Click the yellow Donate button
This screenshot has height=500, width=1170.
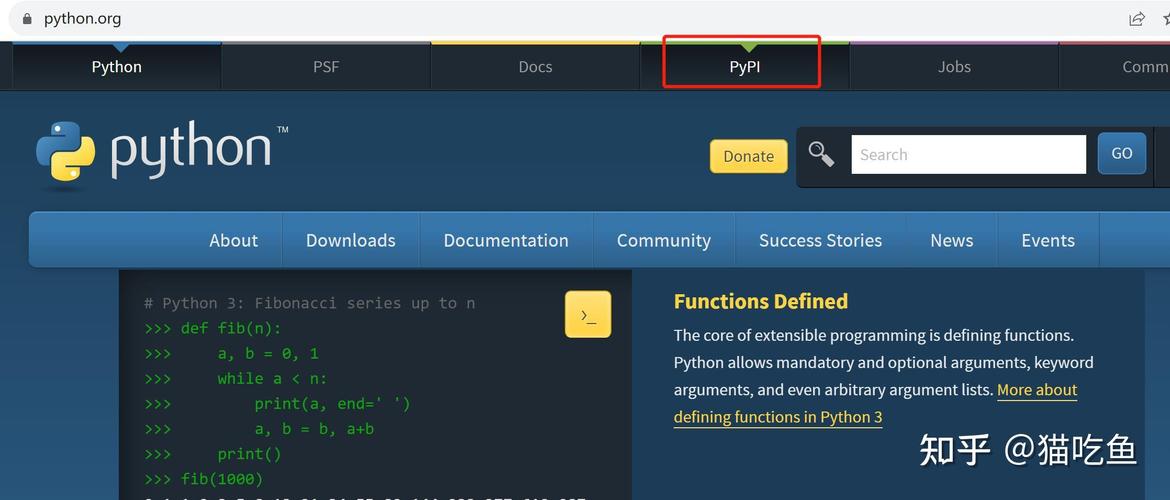pos(748,156)
